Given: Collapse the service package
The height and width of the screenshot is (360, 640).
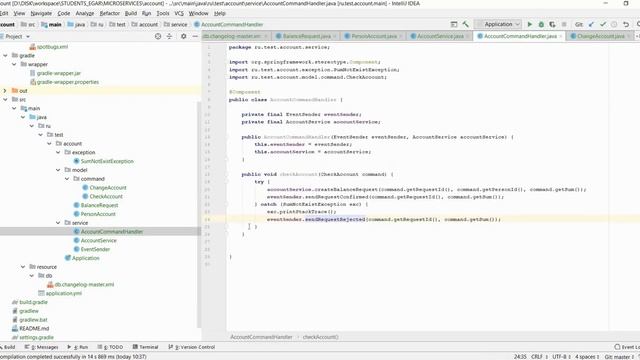Looking at the screenshot, I should point(58,223).
